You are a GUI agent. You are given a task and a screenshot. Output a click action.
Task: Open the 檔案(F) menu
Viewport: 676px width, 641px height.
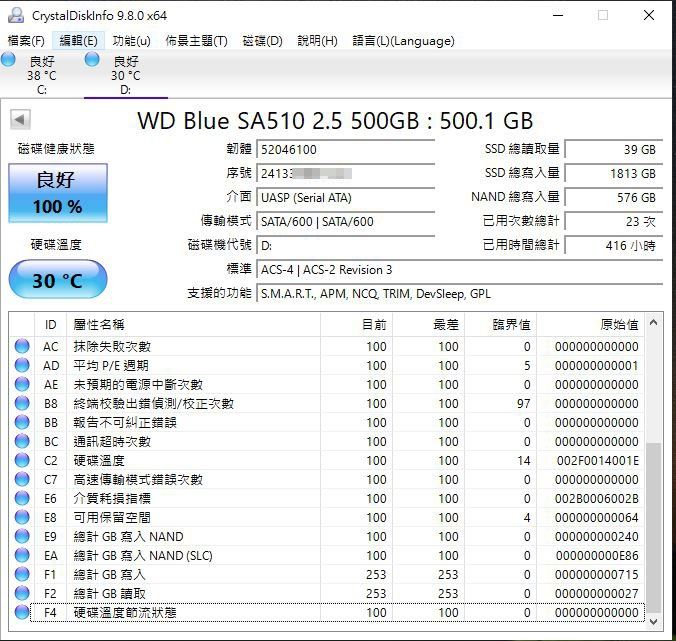point(26,41)
